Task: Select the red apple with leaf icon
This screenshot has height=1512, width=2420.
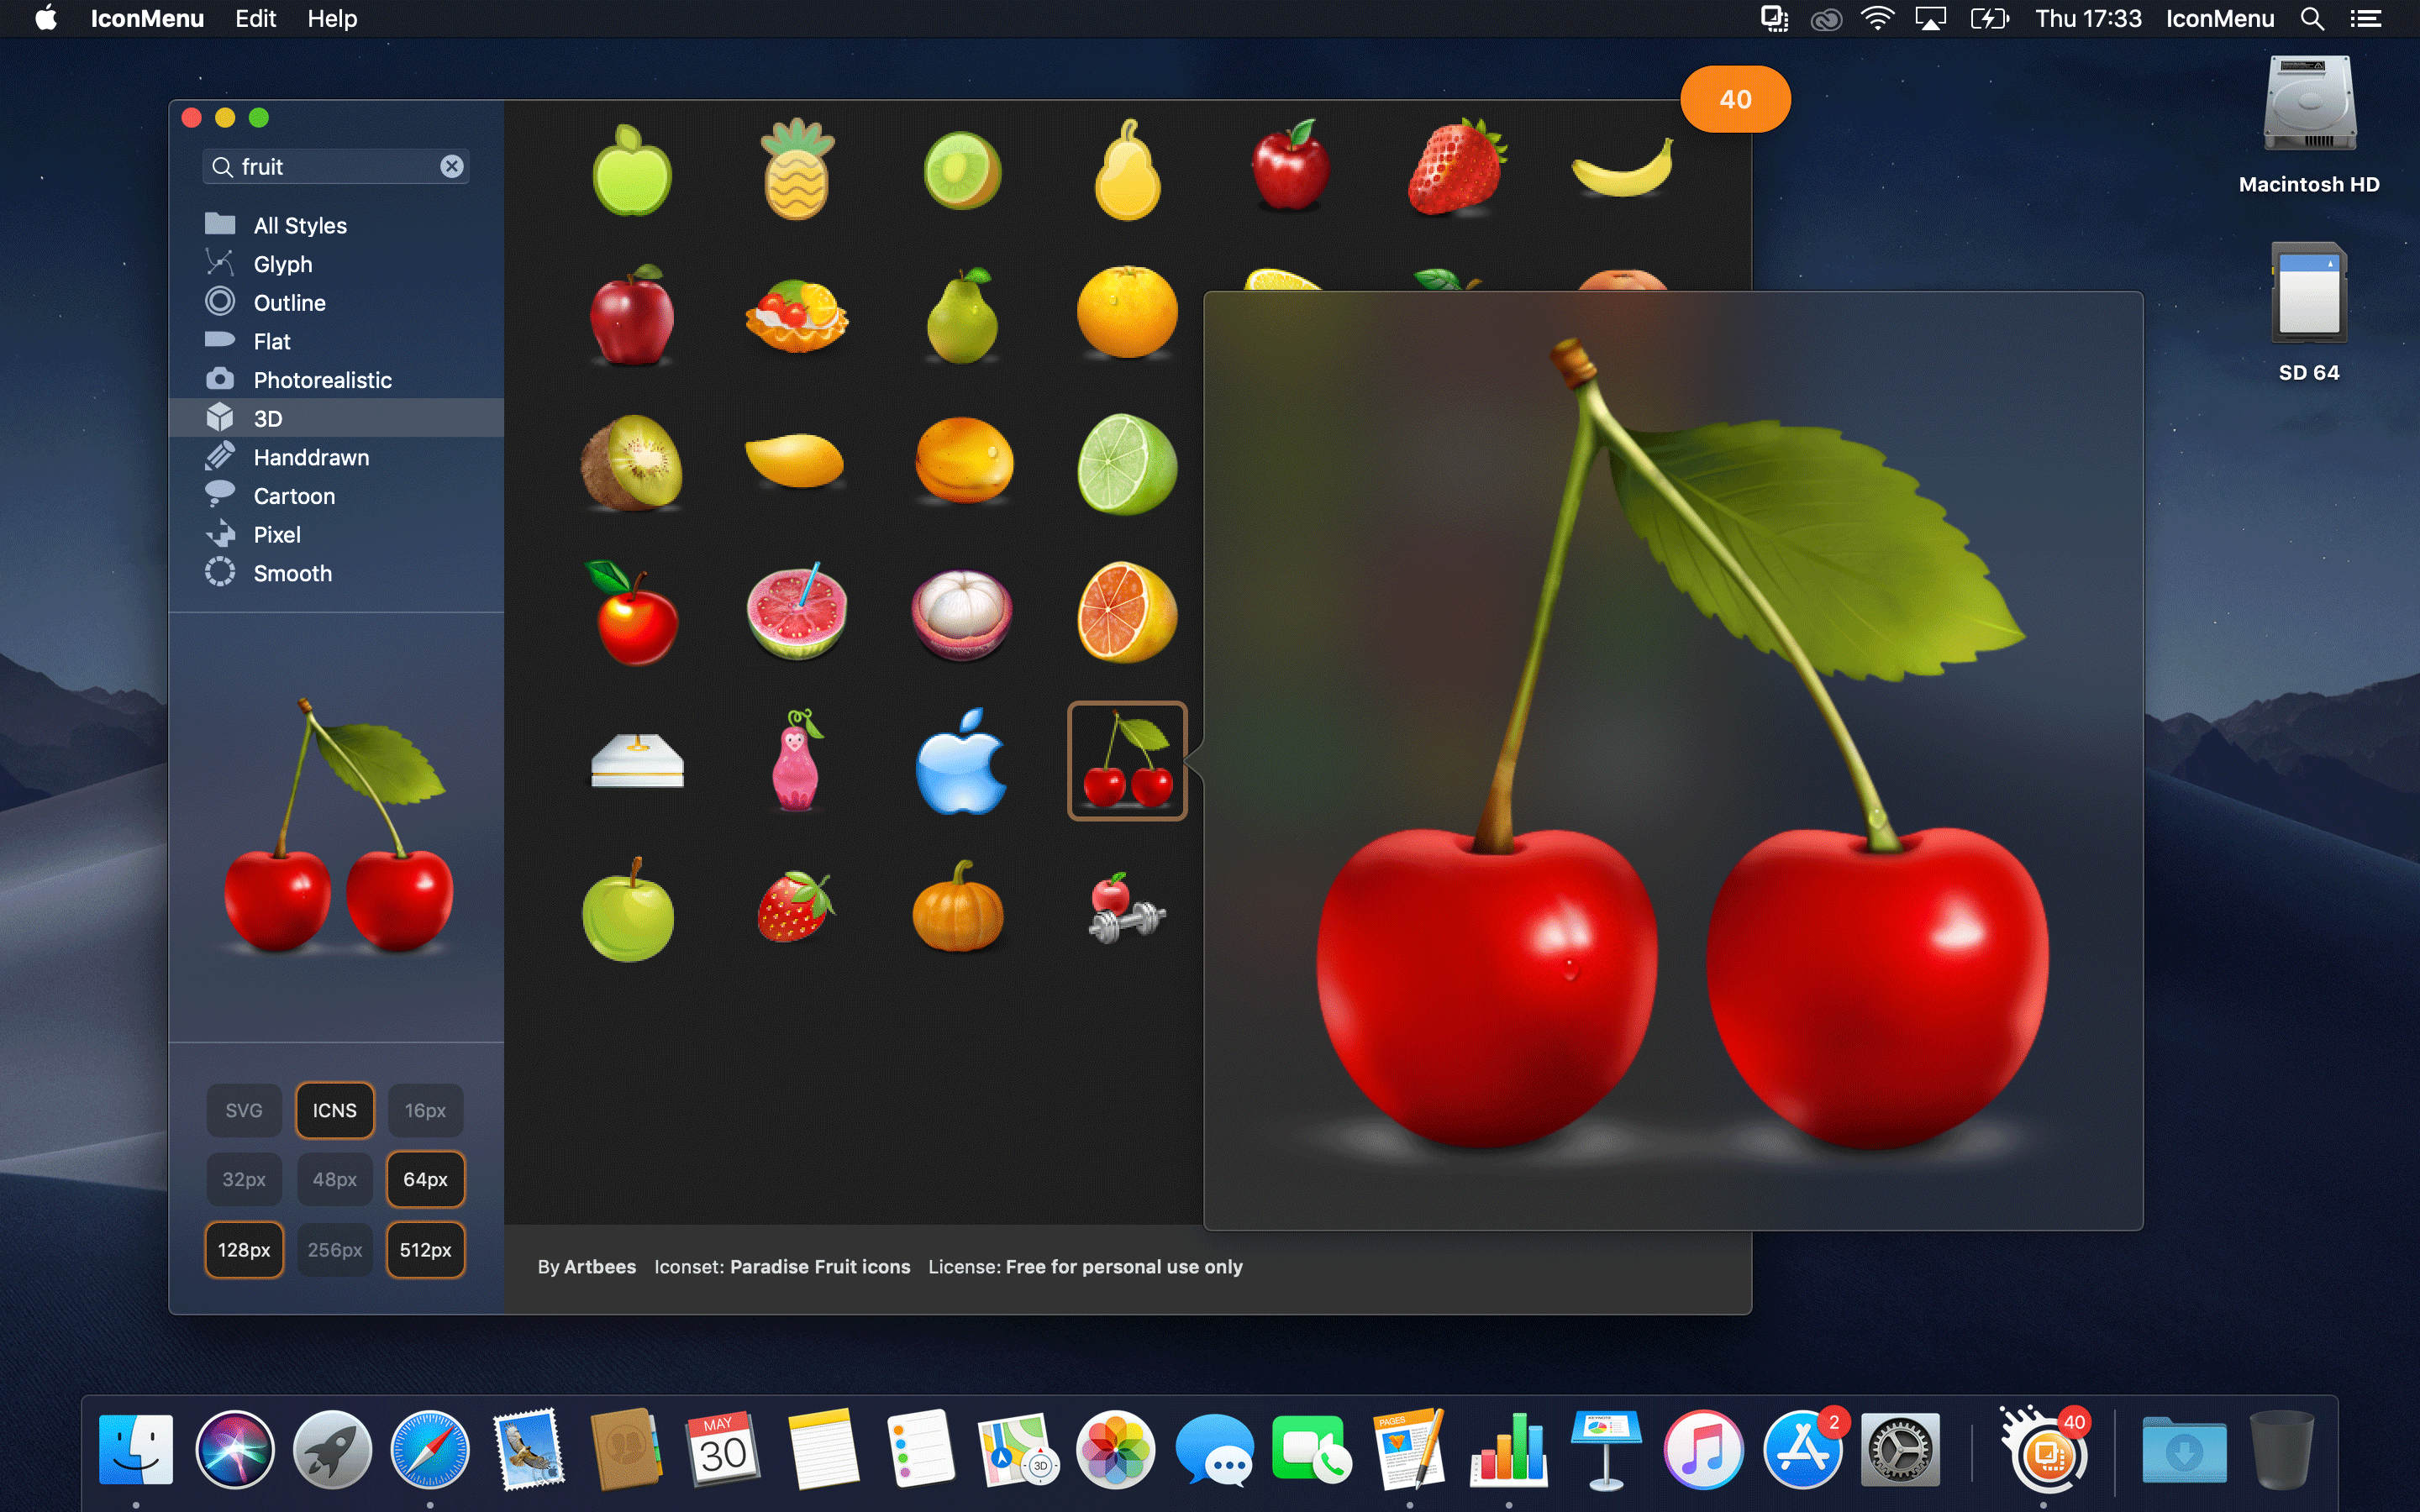Action: click(x=631, y=613)
